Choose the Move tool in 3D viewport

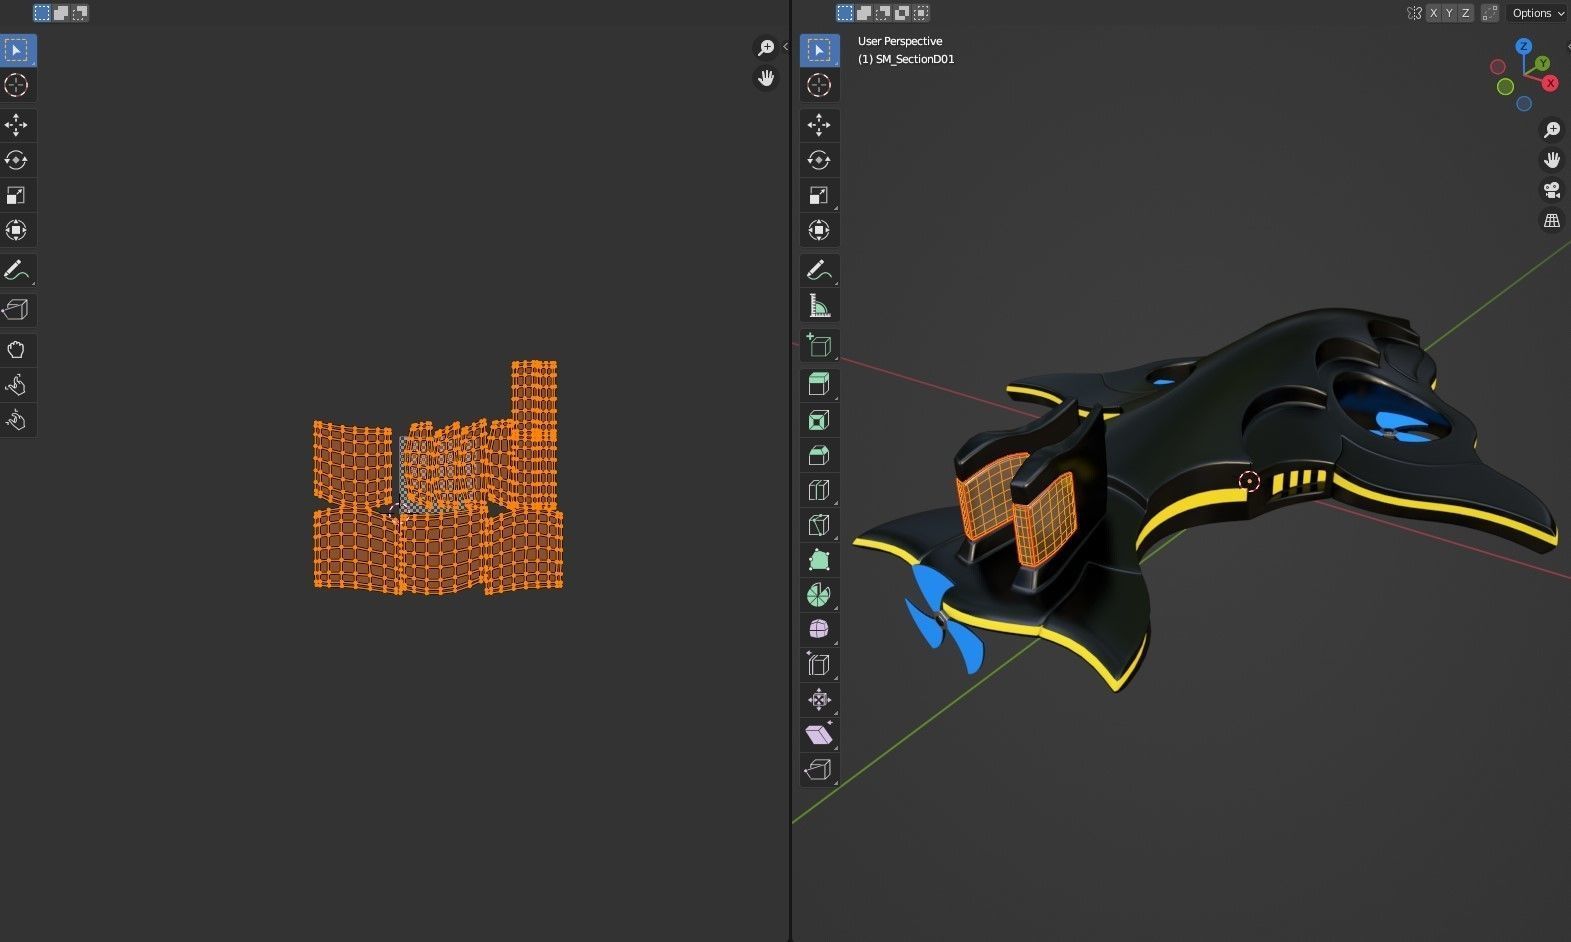click(x=819, y=125)
